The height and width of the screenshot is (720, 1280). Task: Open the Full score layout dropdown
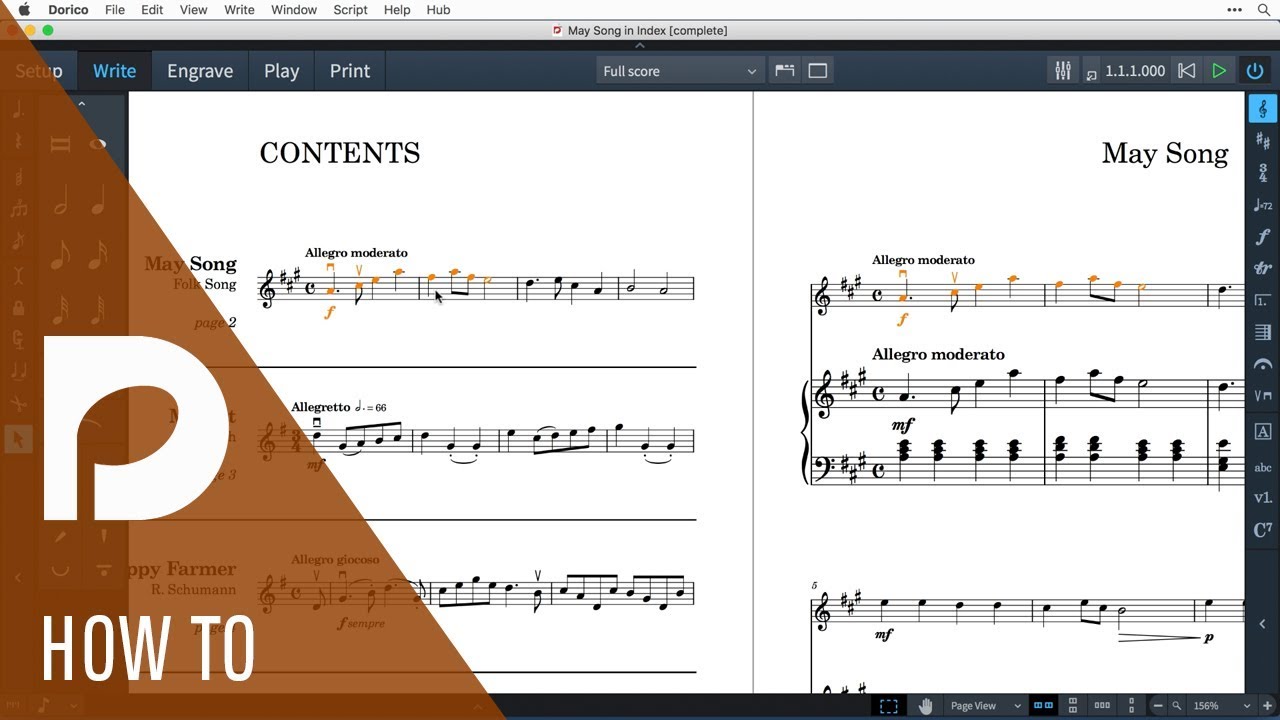pyautogui.click(x=680, y=71)
